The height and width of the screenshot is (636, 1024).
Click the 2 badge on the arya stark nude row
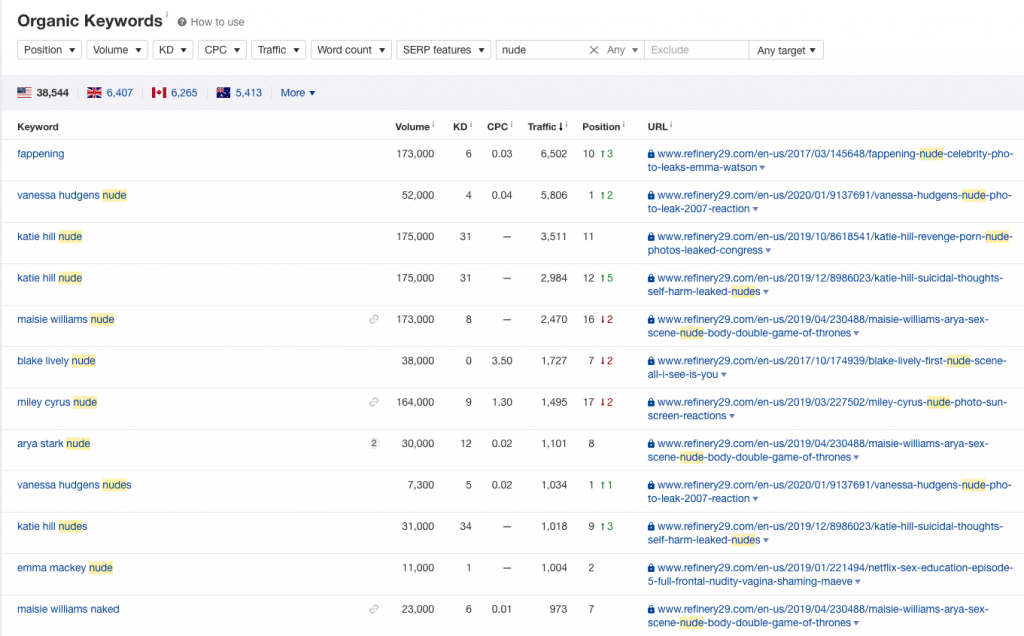pyautogui.click(x=374, y=443)
